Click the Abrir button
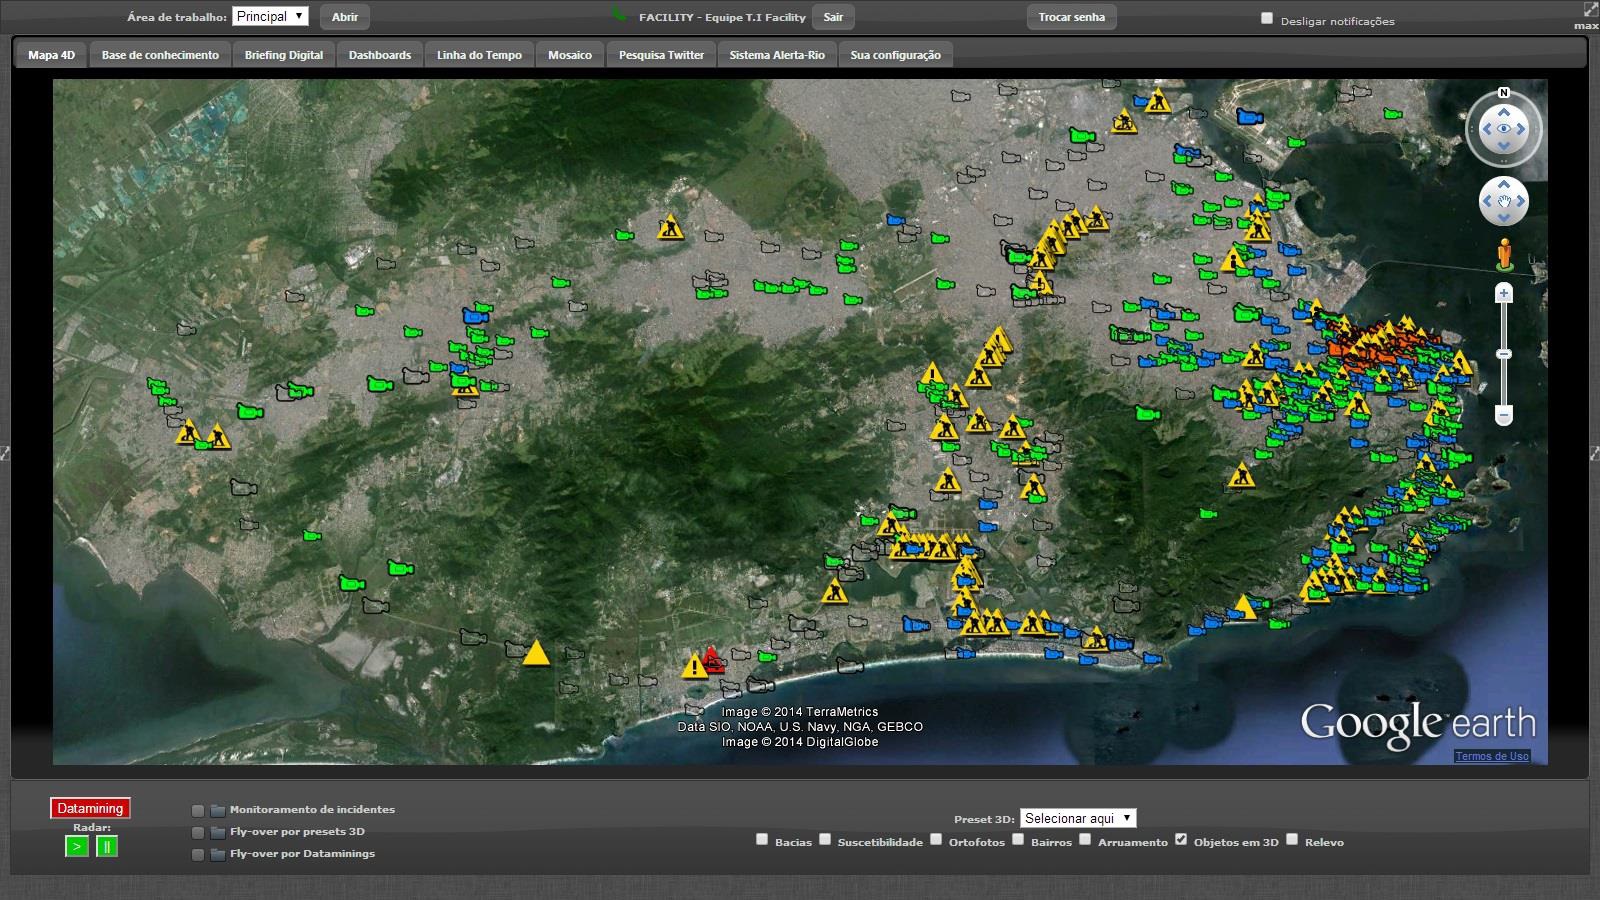1600x900 pixels. 345,17
